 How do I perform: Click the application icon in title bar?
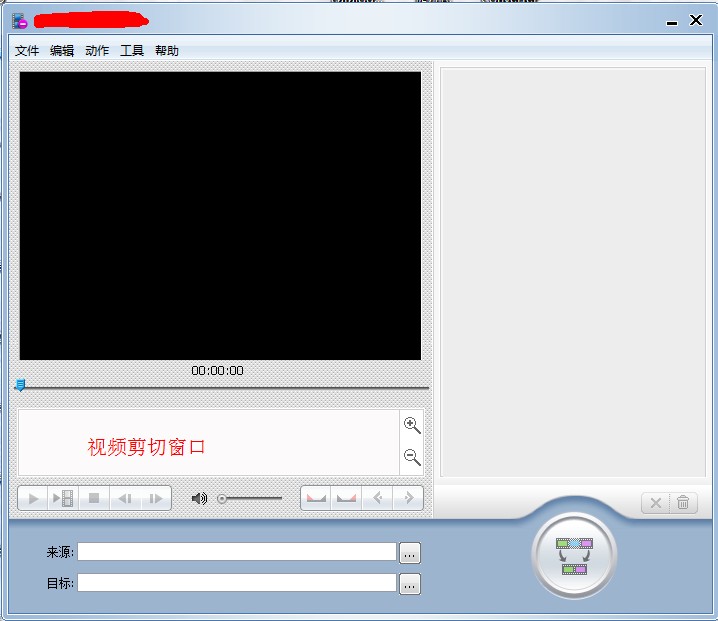[20, 21]
